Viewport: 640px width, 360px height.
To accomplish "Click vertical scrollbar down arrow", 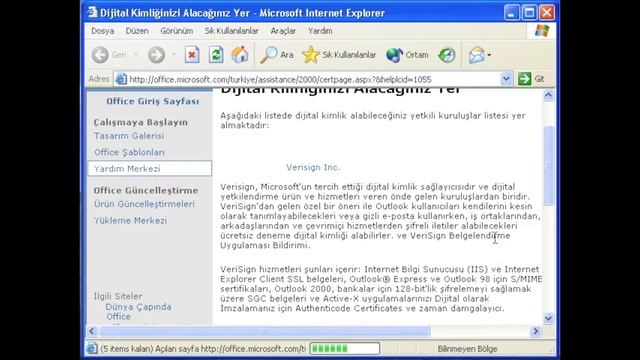I will [x=548, y=318].
